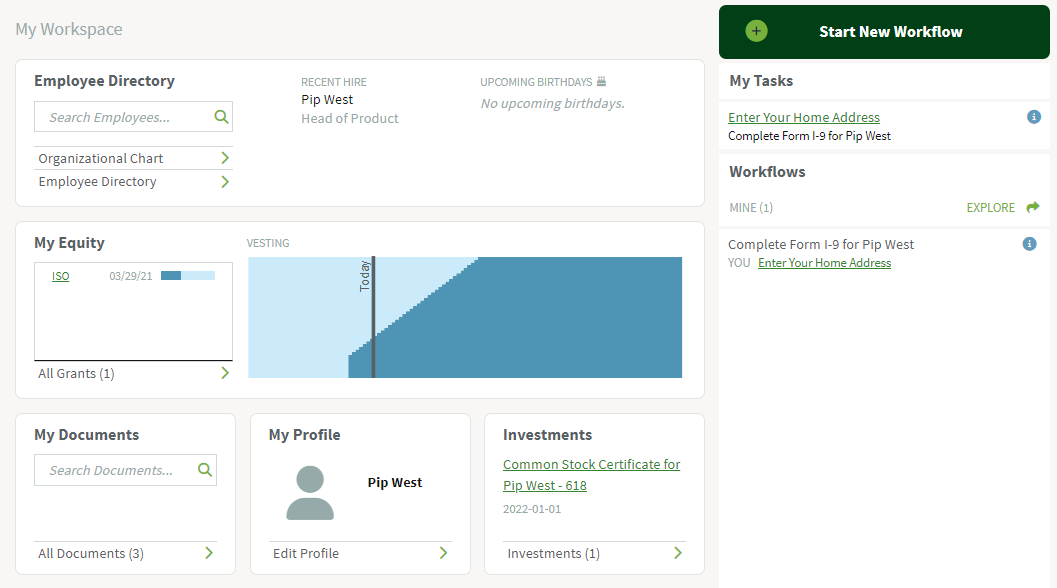The height and width of the screenshot is (588, 1057).
Task: Open All Grants (1) chevron
Action: pyautogui.click(x=225, y=373)
